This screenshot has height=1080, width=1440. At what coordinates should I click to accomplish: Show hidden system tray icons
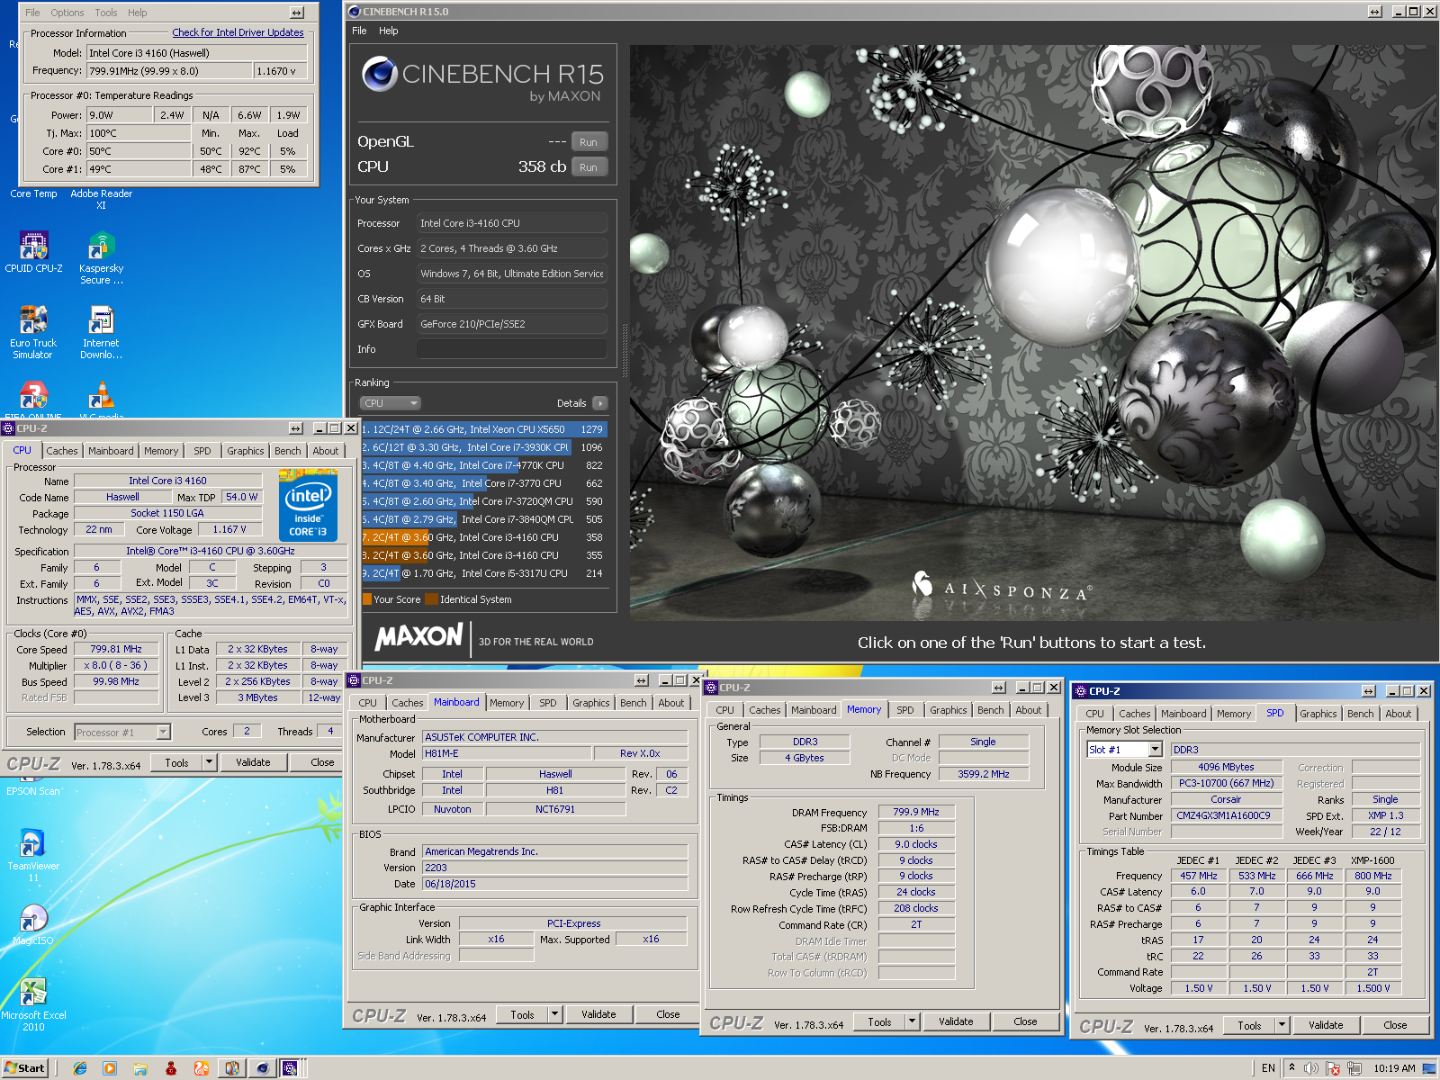pos(1291,1068)
